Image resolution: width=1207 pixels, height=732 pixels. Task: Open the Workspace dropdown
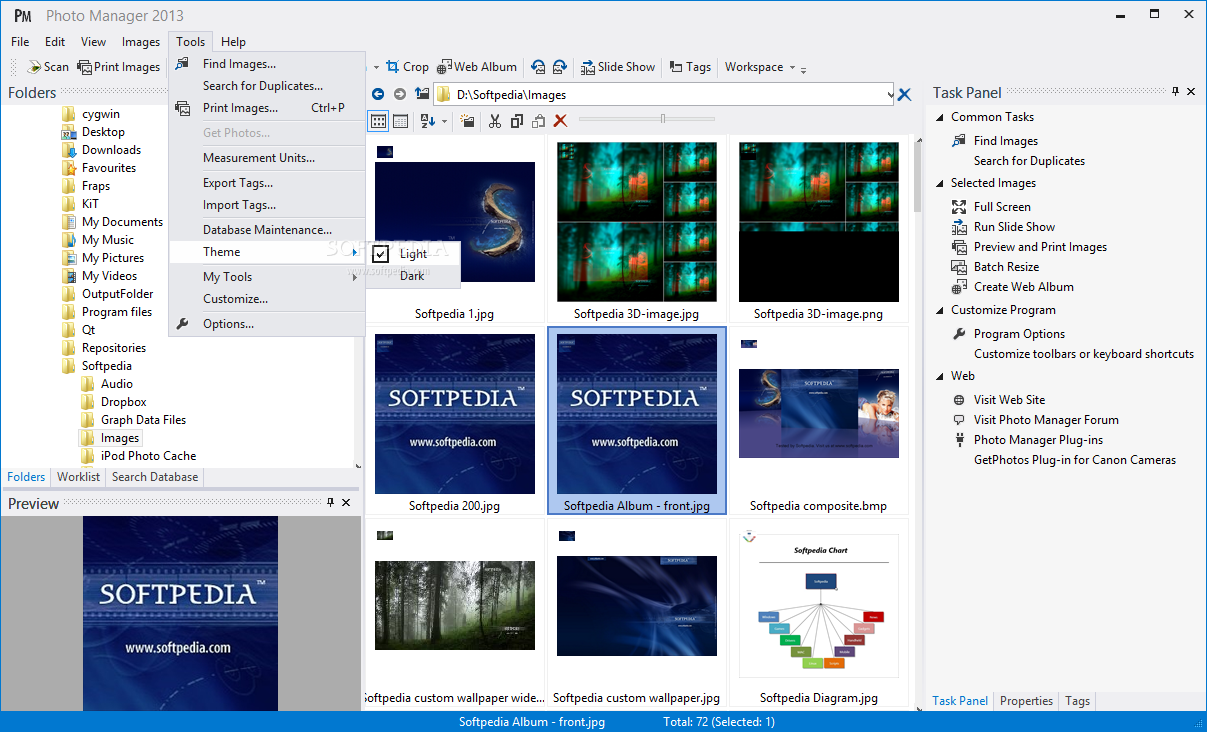click(x=759, y=67)
